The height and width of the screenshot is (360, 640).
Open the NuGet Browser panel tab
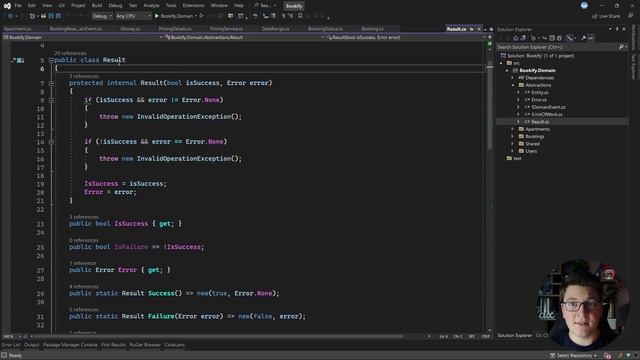point(145,345)
